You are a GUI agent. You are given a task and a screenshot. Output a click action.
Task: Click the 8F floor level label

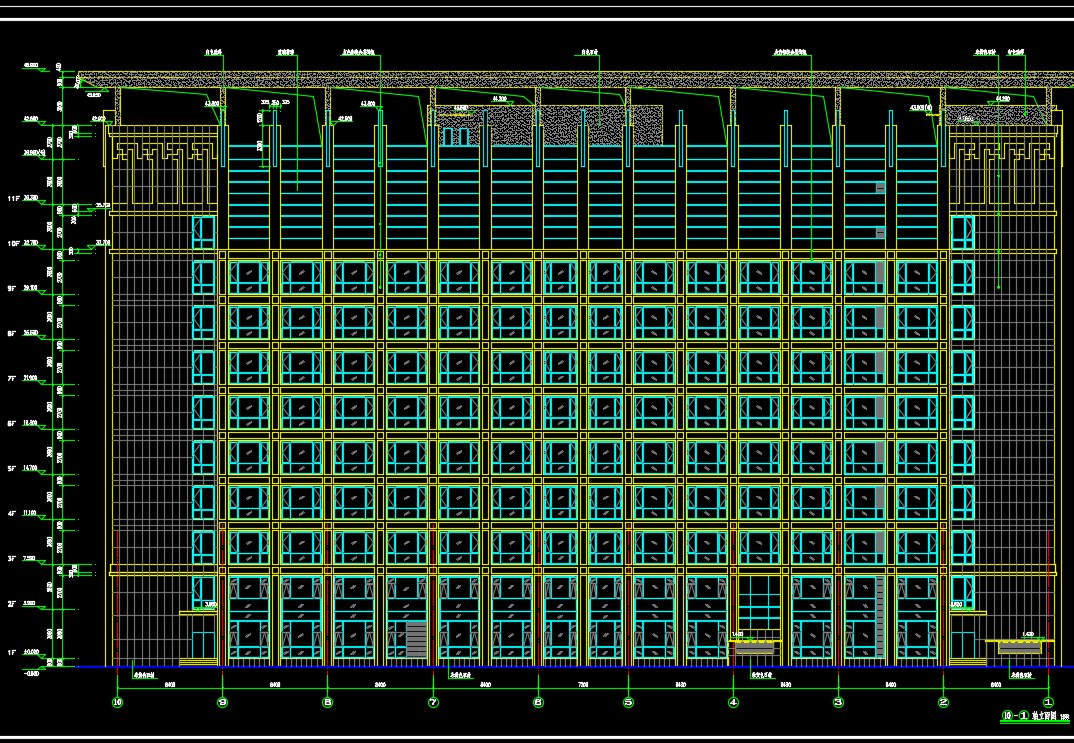(x=12, y=333)
